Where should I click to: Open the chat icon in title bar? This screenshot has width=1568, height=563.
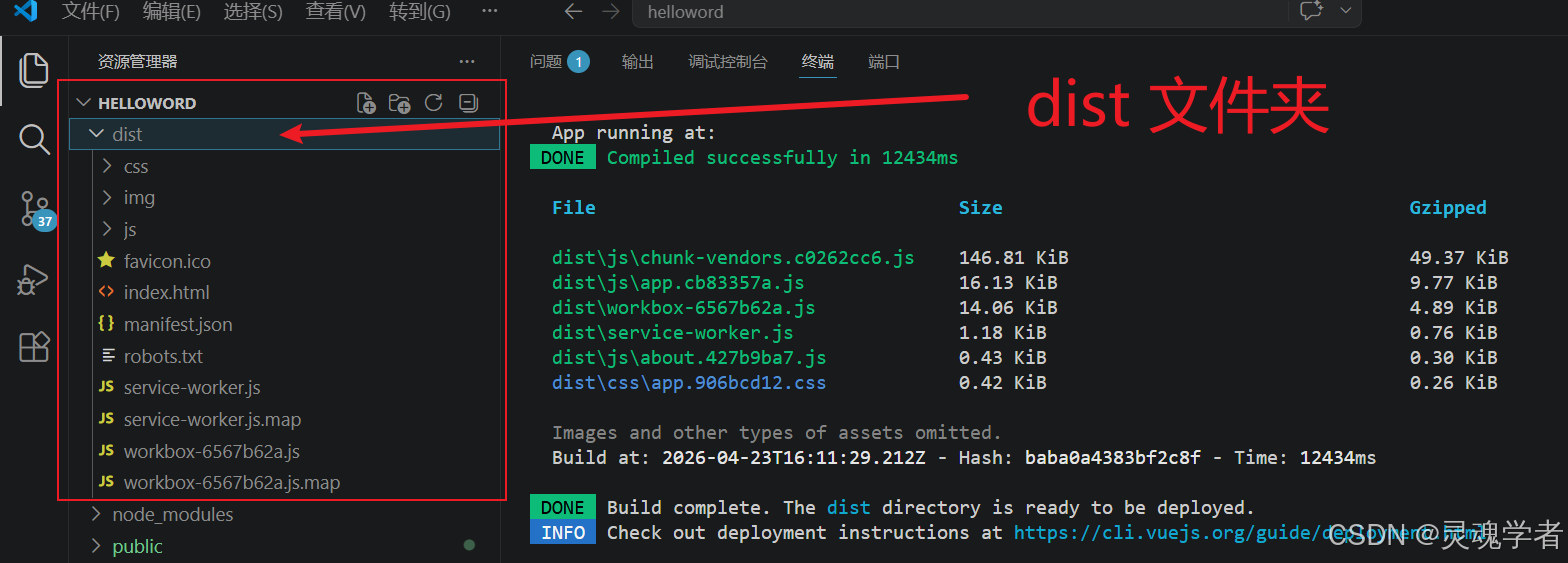tap(1311, 11)
